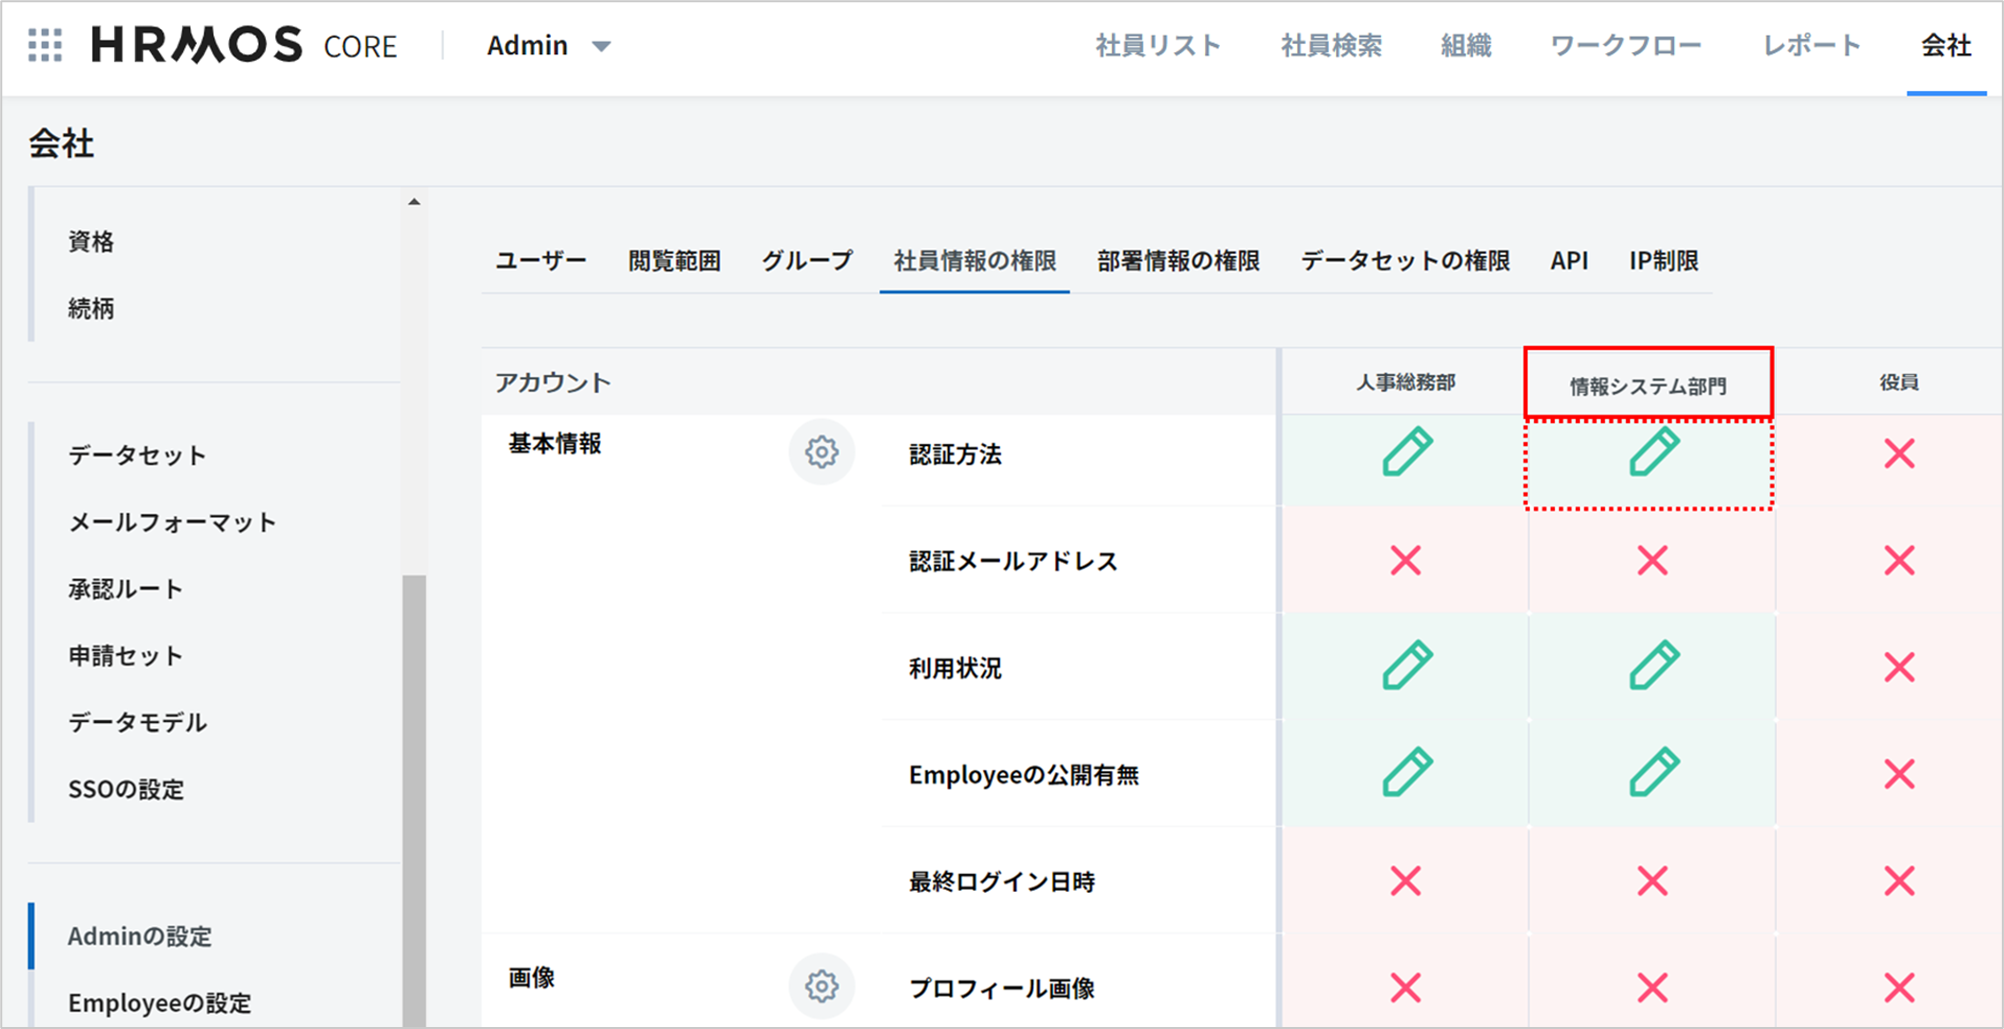The image size is (2004, 1029).
Task: Click the 人事総務部 pencil icon for 認証方法
Action: 1406,452
